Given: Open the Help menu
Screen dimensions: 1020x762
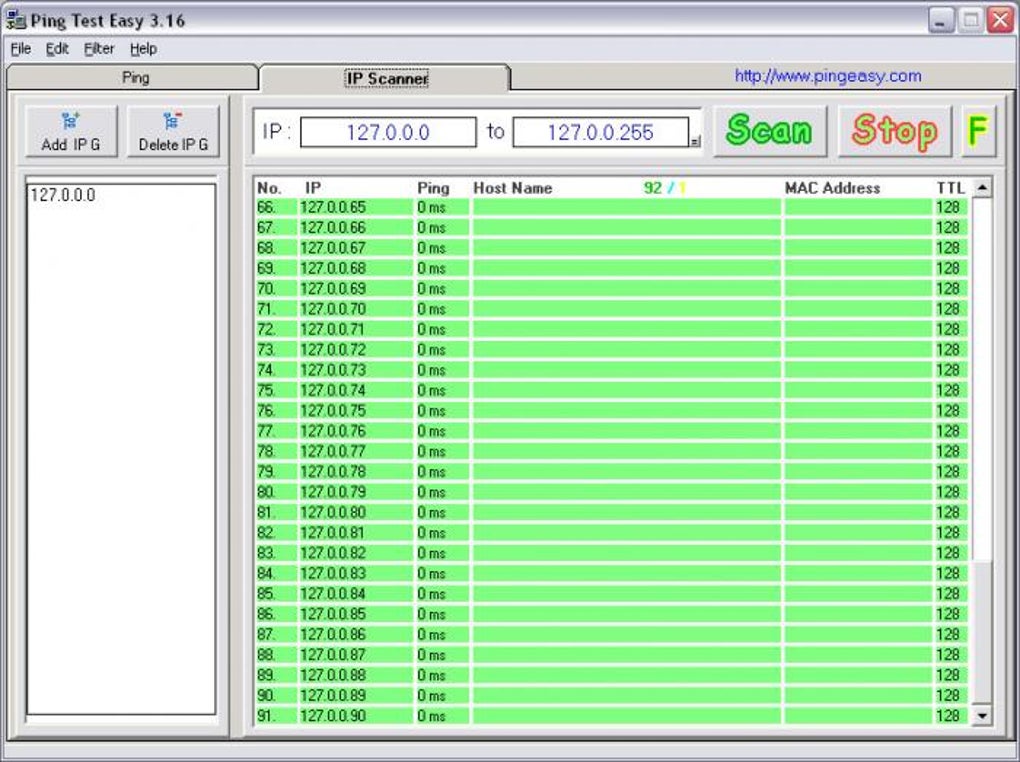Looking at the screenshot, I should tap(143, 49).
